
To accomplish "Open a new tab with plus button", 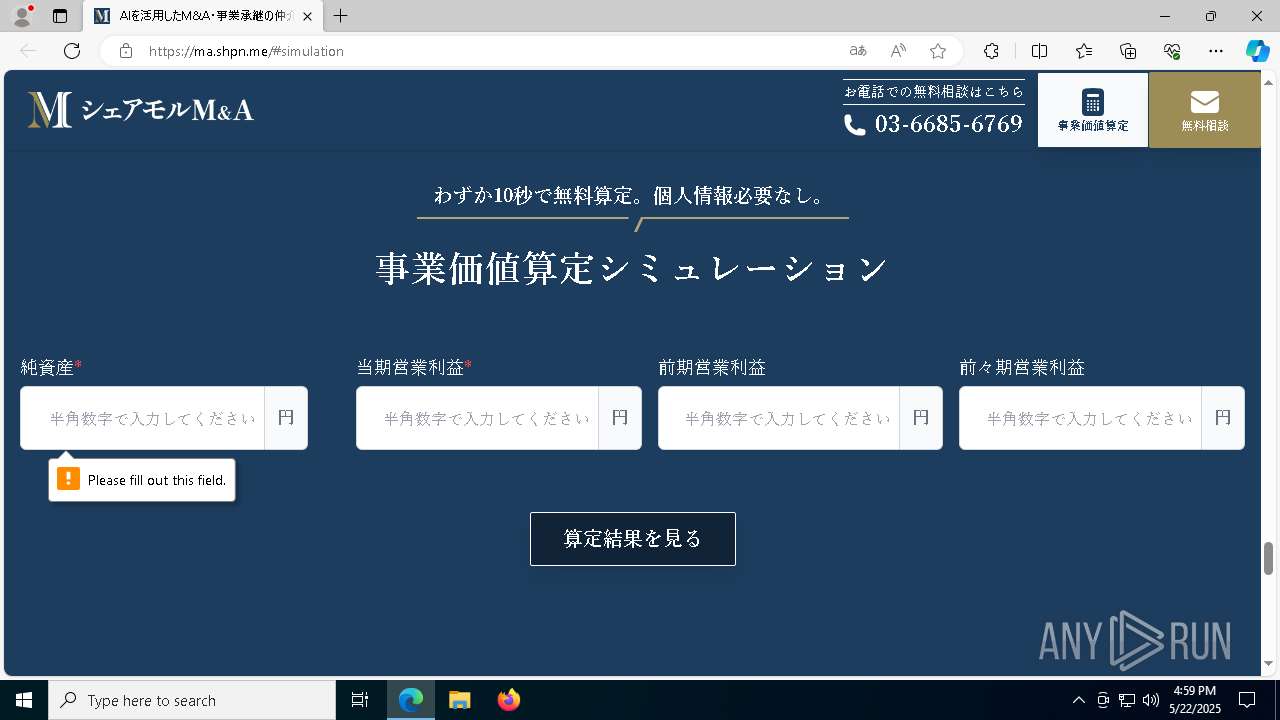I will [341, 16].
